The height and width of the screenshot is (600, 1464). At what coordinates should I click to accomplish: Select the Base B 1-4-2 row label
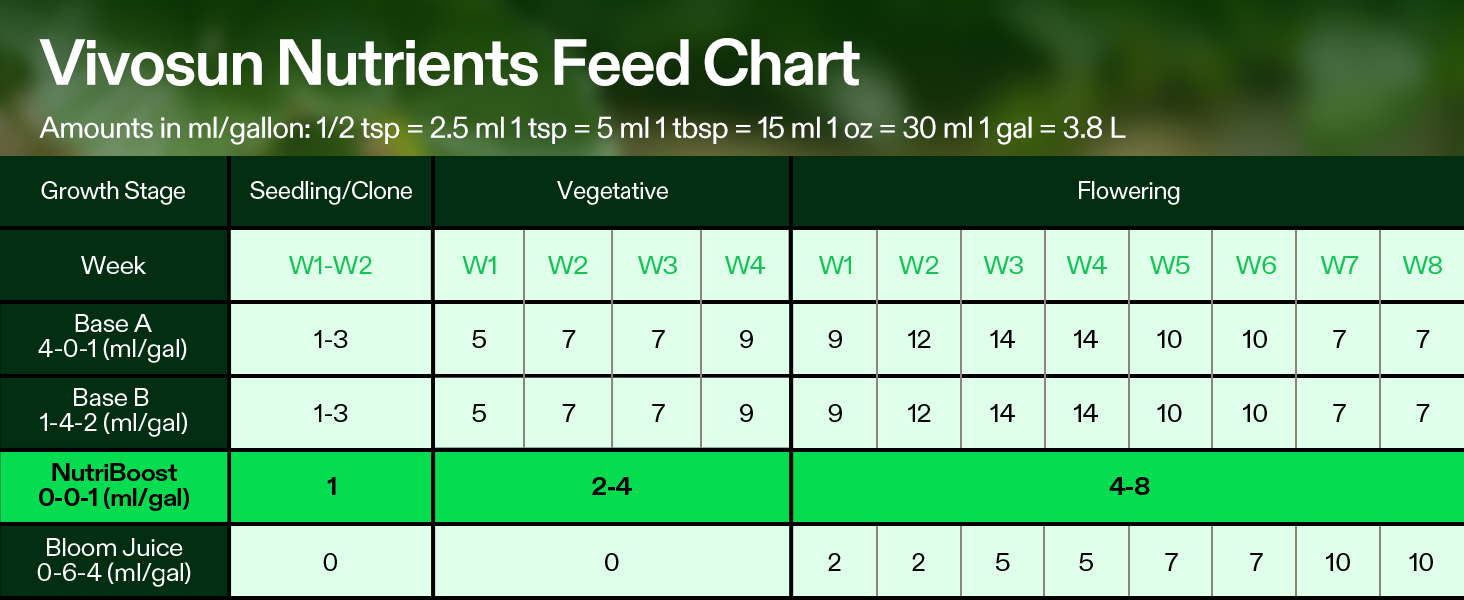click(x=115, y=412)
